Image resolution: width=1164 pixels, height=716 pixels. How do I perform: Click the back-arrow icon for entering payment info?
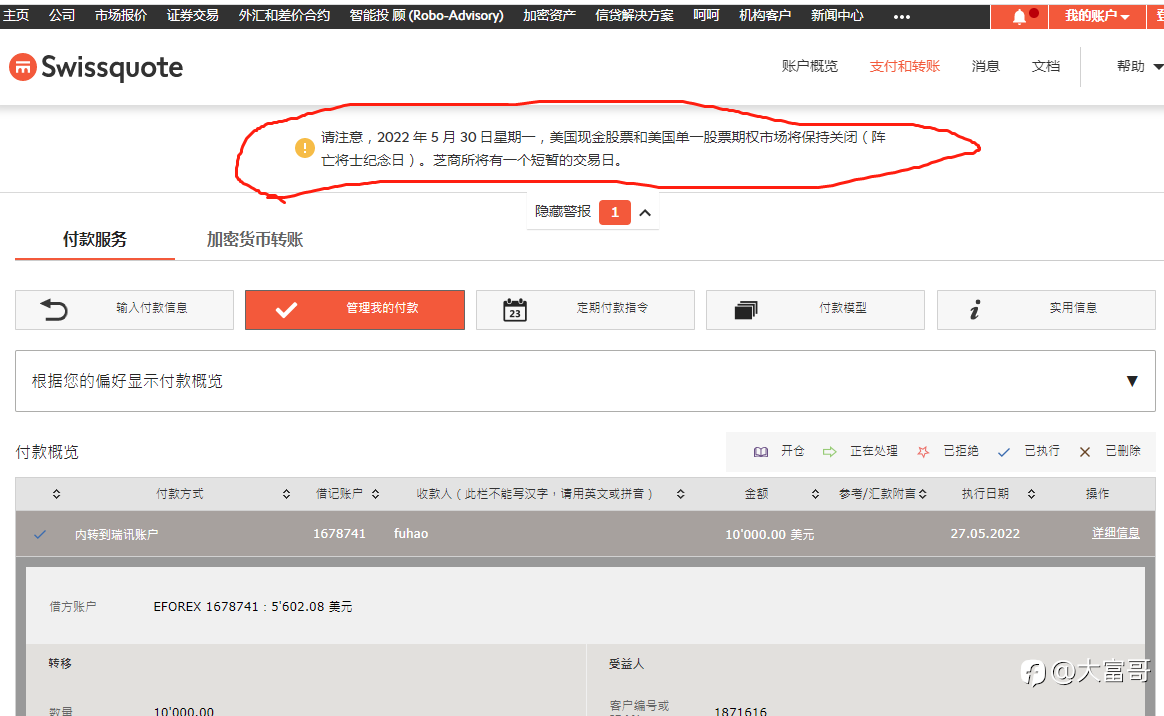tap(53, 309)
